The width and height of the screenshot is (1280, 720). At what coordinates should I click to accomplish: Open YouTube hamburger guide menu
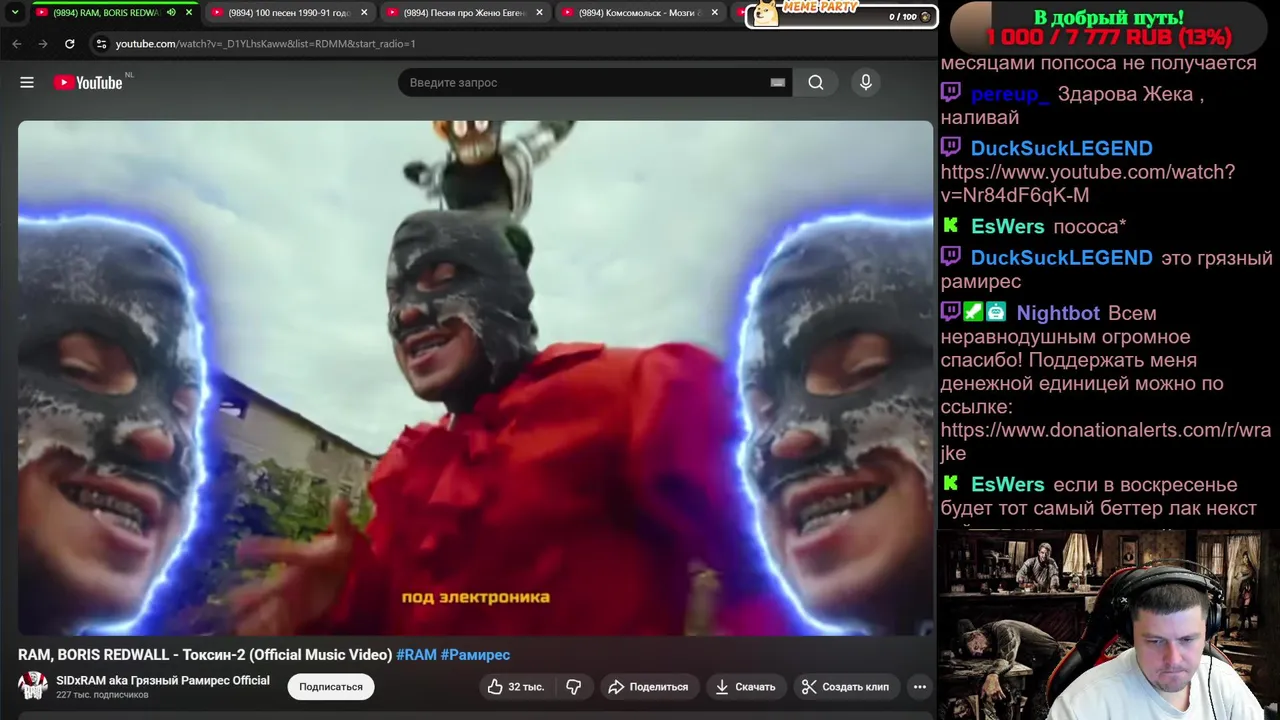[27, 82]
